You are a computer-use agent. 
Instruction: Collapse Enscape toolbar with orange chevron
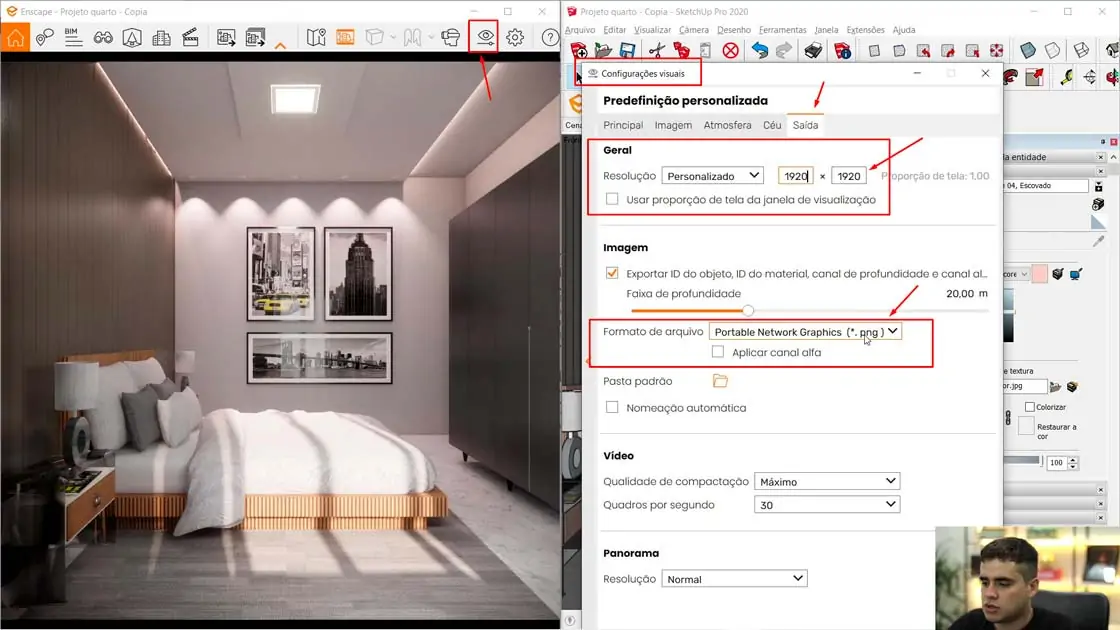coord(280,46)
